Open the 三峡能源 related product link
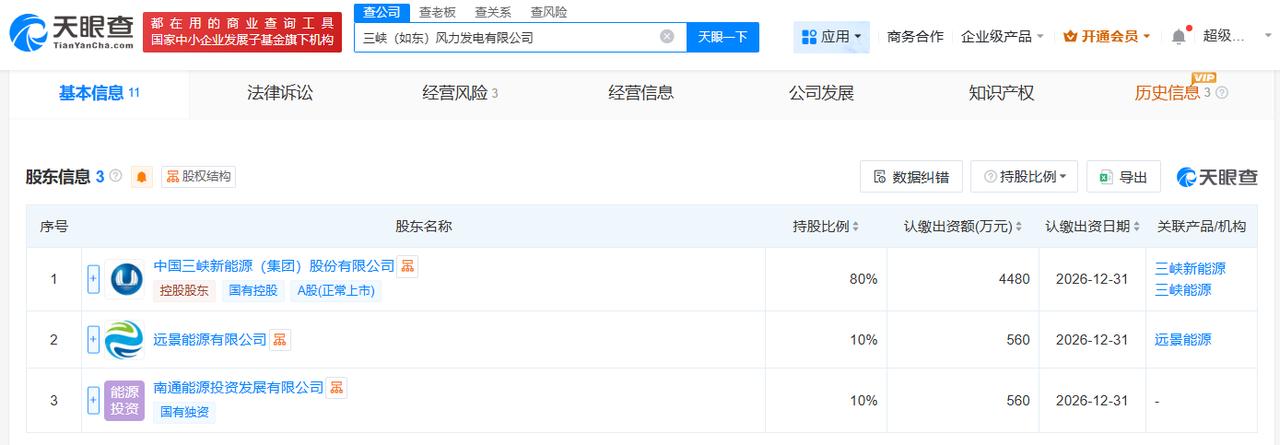 coord(1183,290)
